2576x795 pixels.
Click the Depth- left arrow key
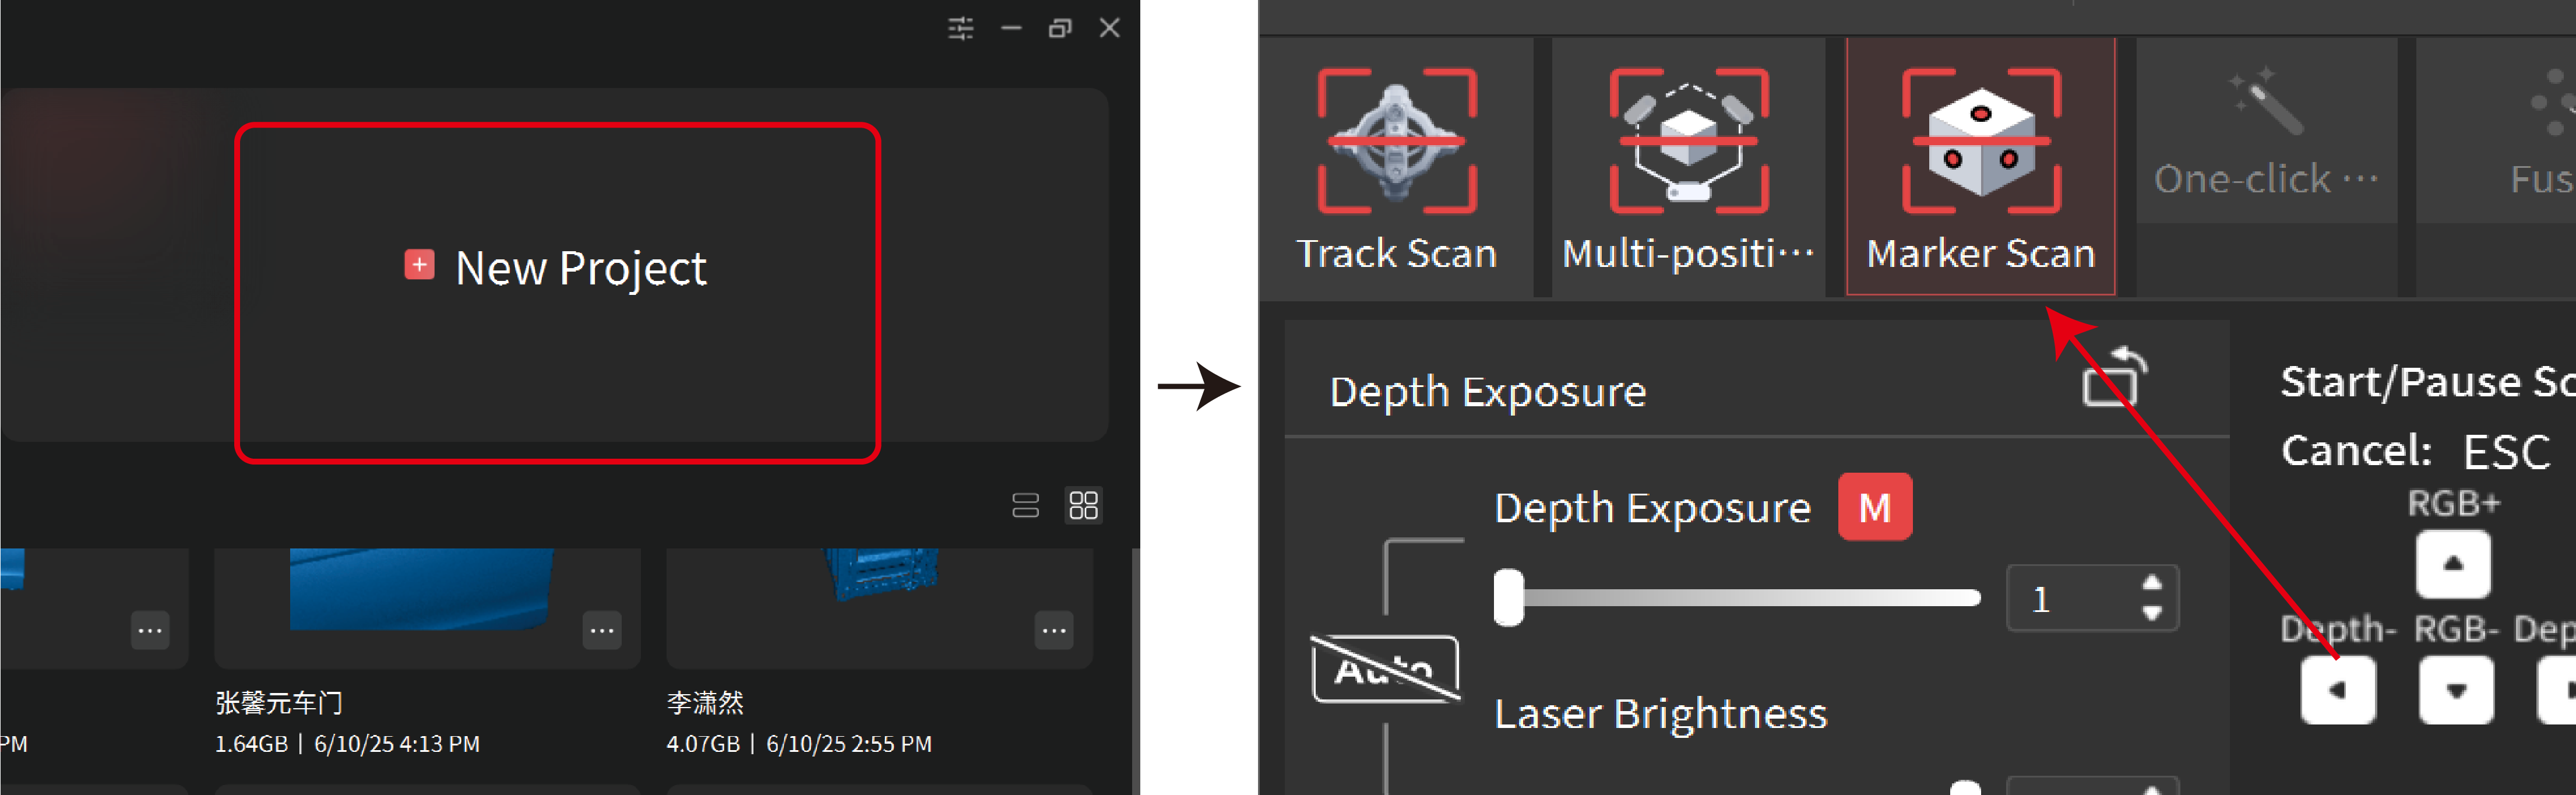pyautogui.click(x=2338, y=689)
